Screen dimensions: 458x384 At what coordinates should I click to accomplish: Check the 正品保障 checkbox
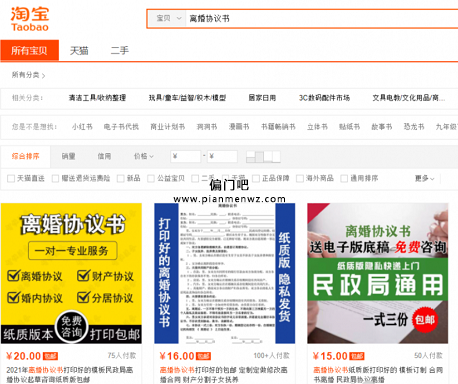256,179
